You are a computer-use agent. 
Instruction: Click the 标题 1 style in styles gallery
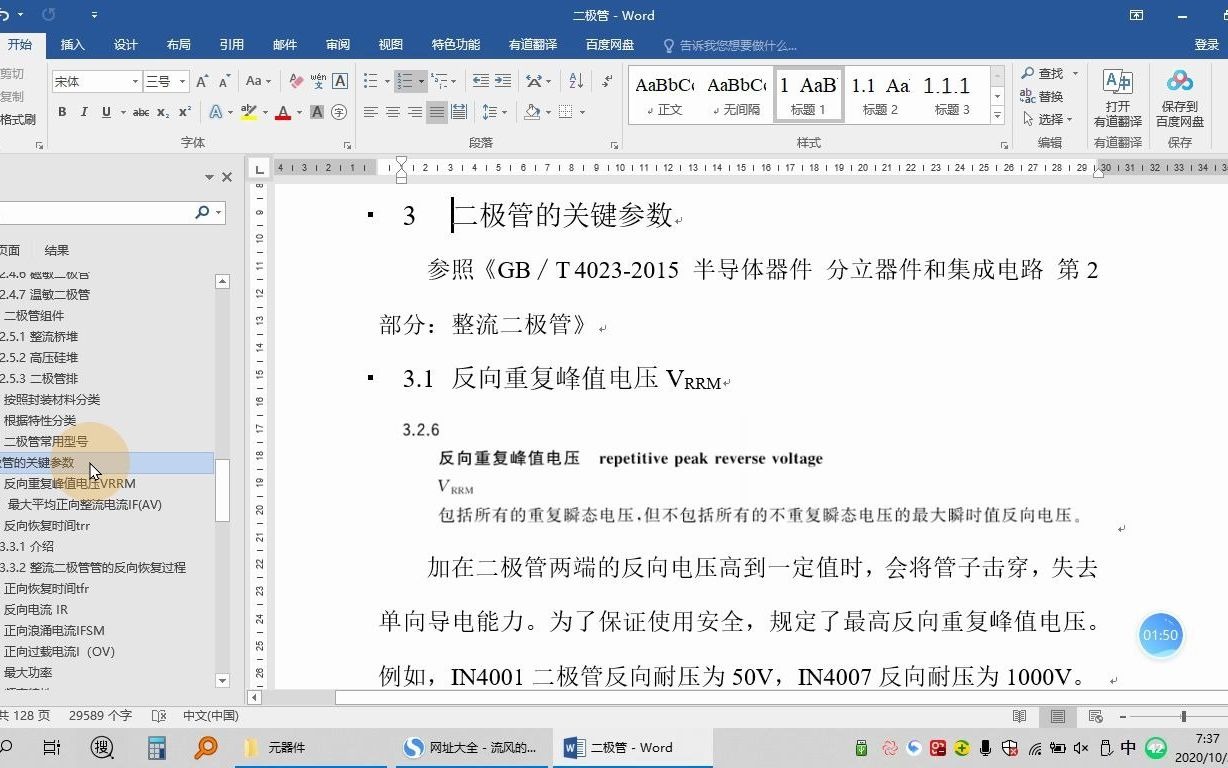(x=808, y=94)
